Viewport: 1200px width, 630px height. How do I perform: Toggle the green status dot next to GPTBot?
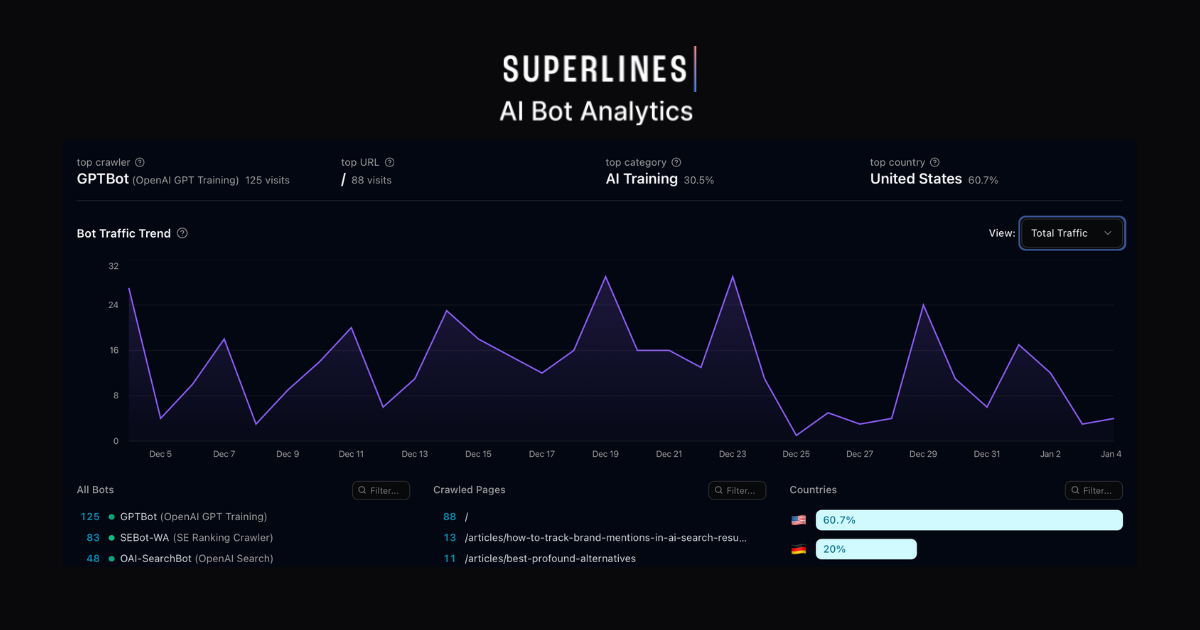point(110,516)
